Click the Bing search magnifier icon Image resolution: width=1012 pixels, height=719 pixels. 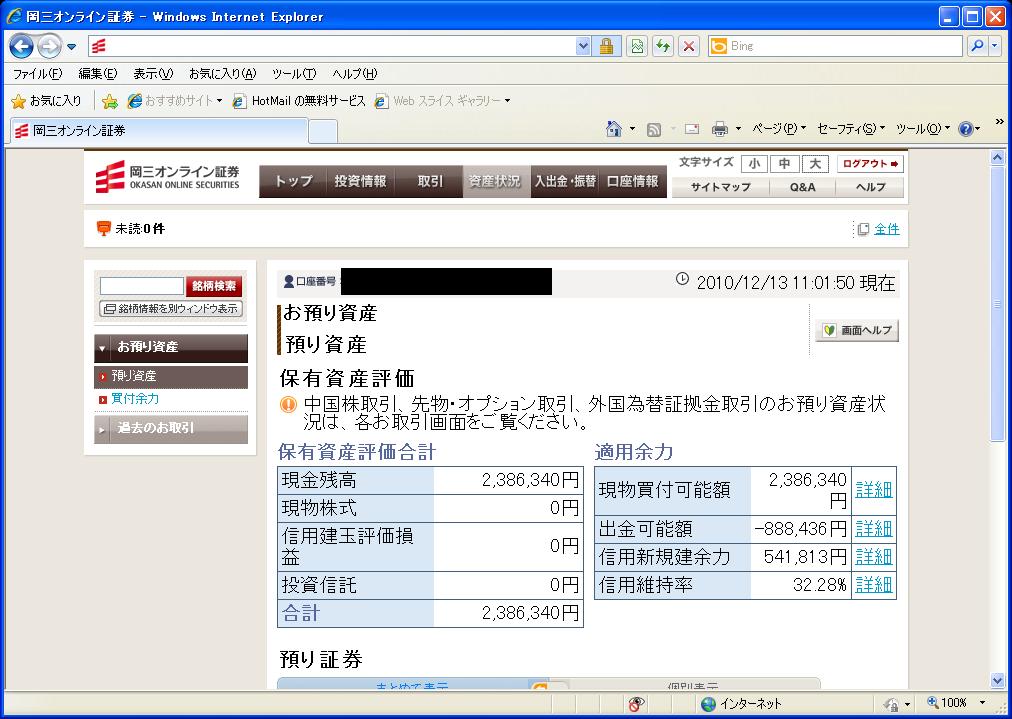pos(977,46)
